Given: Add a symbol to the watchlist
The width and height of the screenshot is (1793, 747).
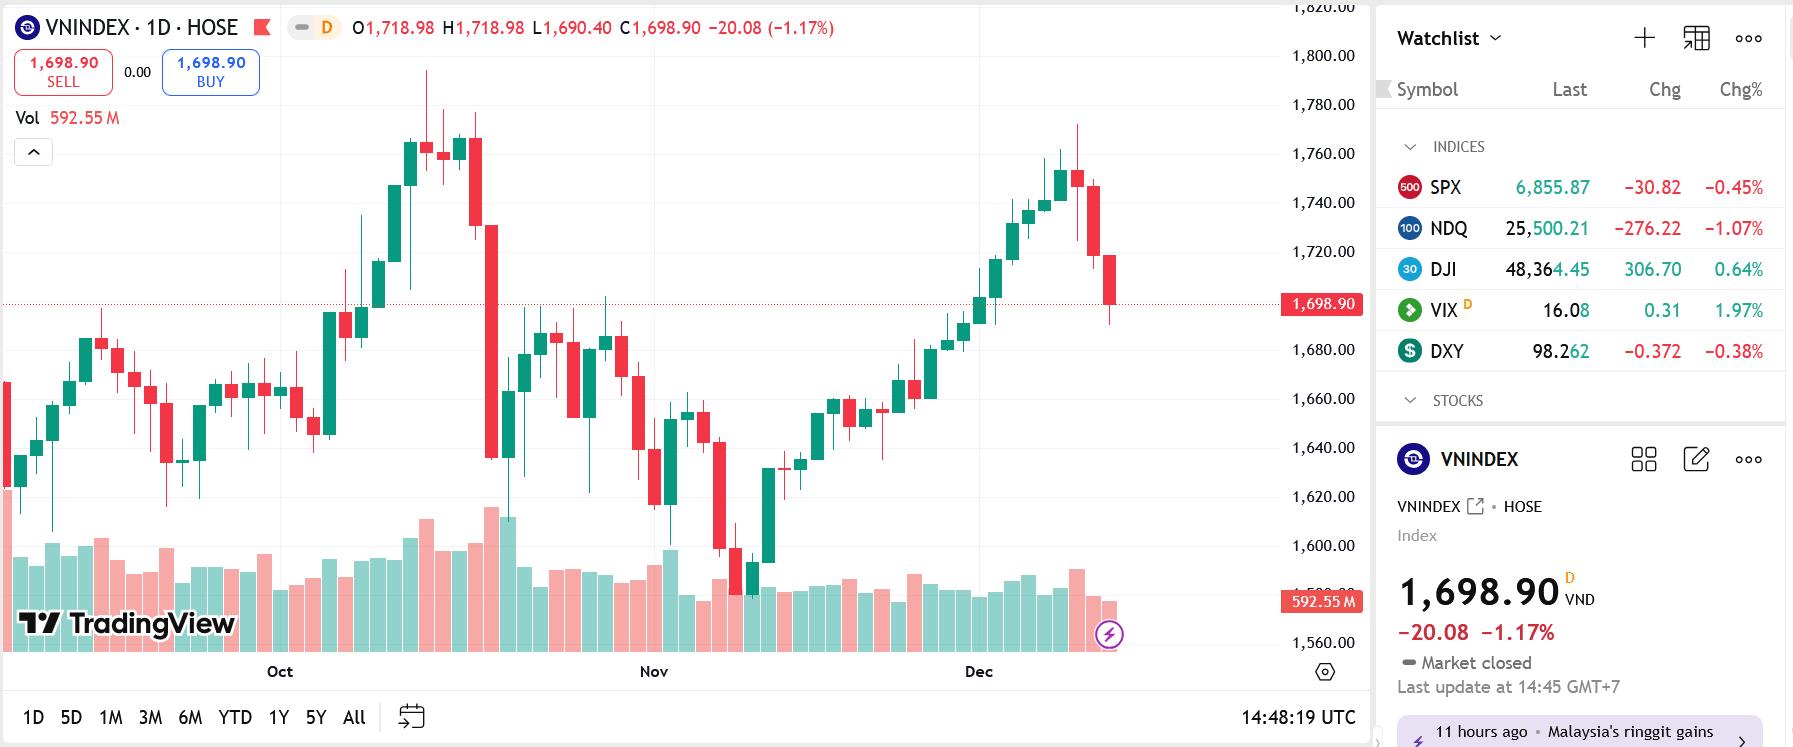Looking at the screenshot, I should [x=1644, y=38].
